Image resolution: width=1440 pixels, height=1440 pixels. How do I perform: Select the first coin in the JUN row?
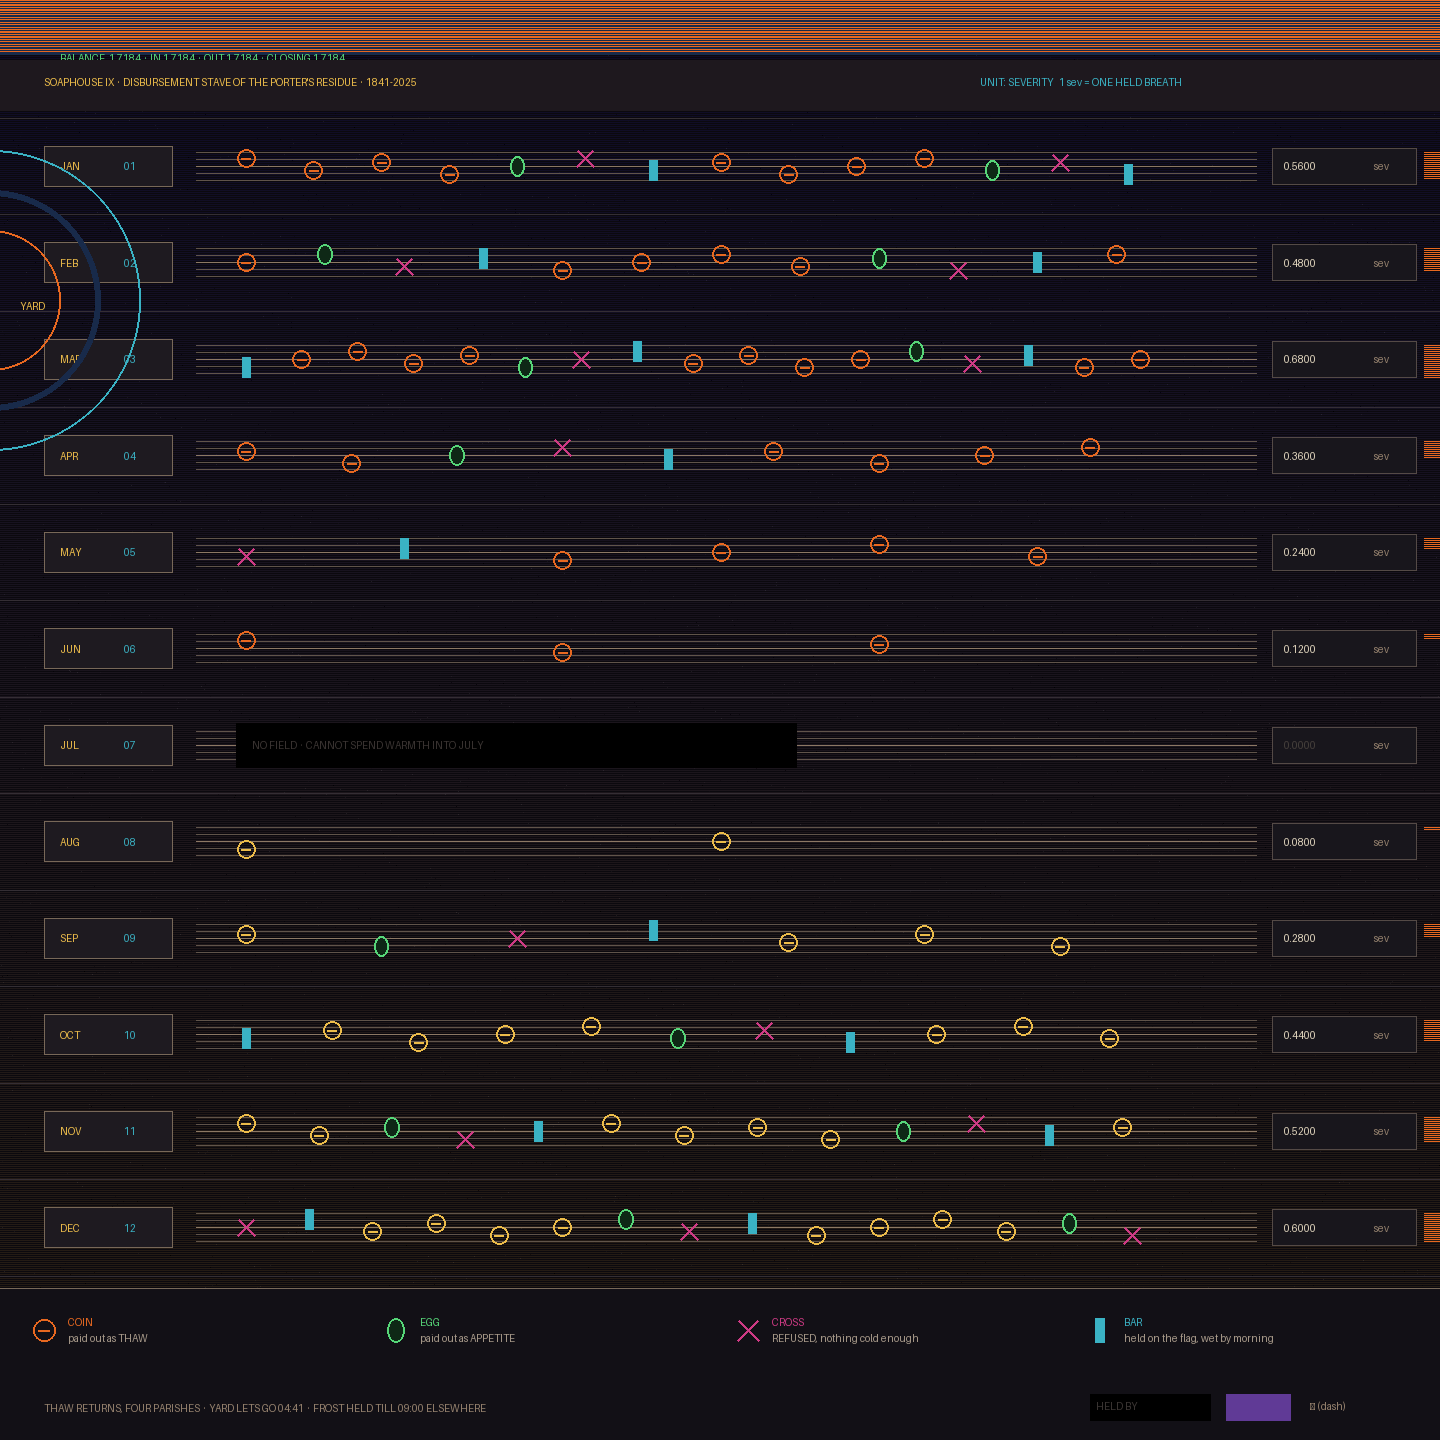coord(246,641)
